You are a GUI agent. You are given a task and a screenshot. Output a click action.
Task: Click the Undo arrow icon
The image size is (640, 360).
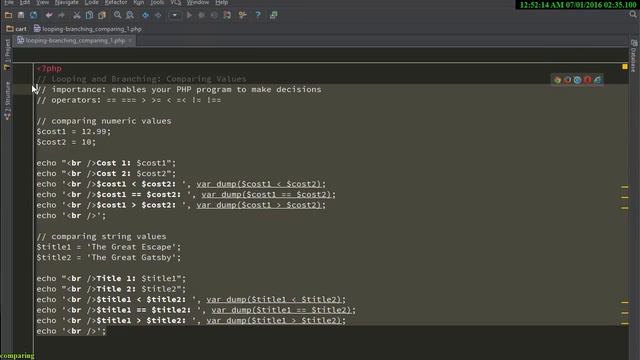49,15
